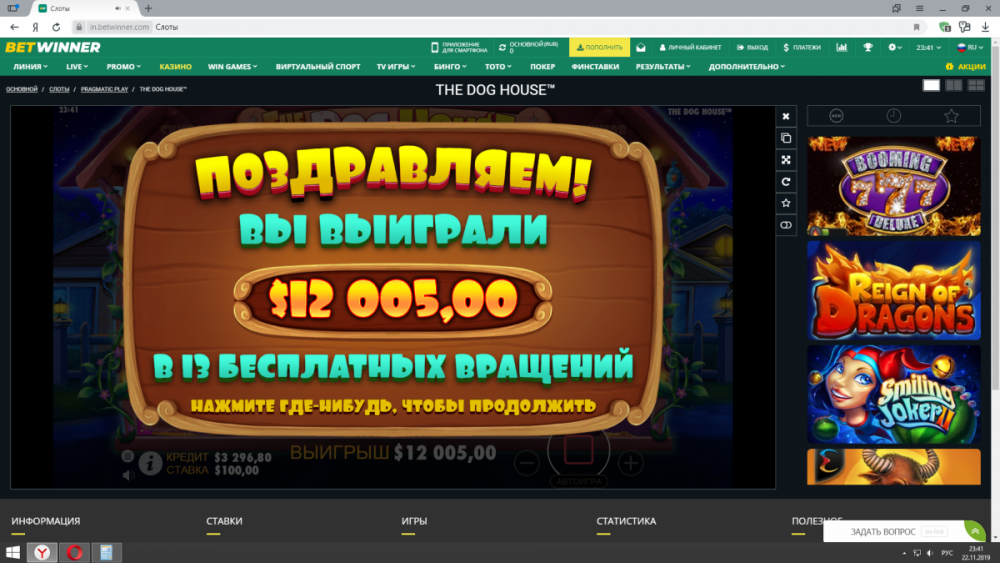Go to Pragmatic Play breadcrumb link
Image resolution: width=1000 pixels, height=563 pixels.
coord(104,89)
